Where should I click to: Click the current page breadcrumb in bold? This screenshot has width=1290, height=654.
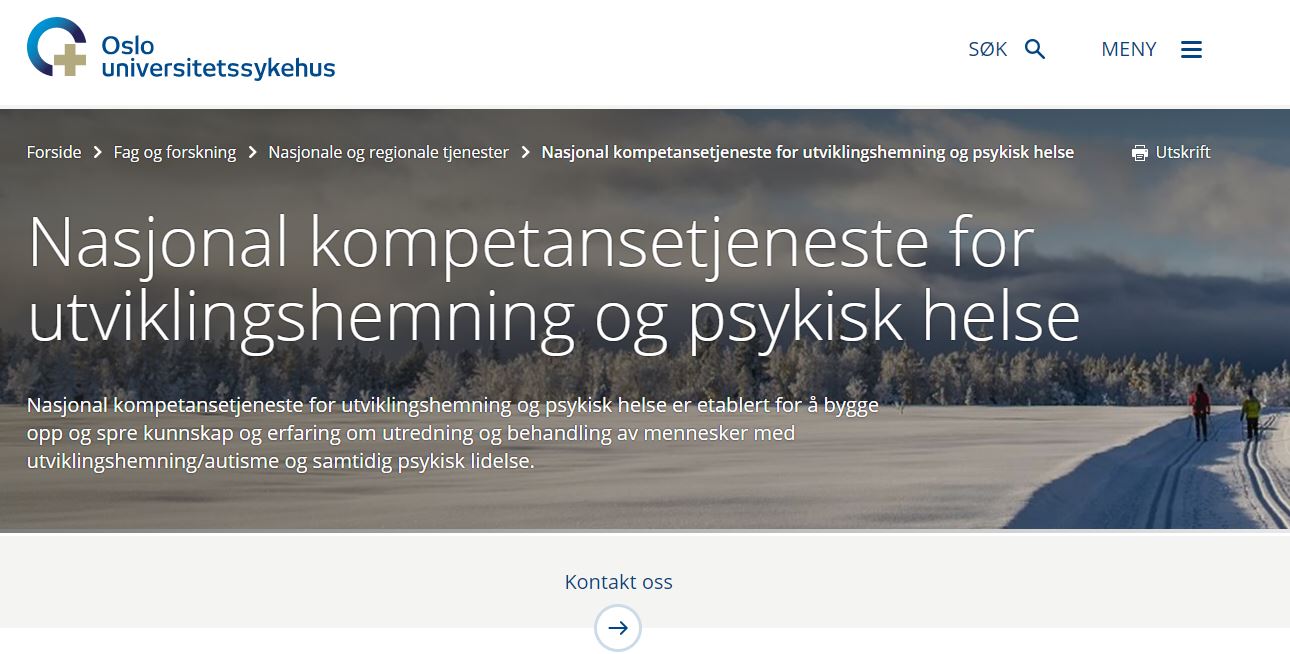coord(808,152)
